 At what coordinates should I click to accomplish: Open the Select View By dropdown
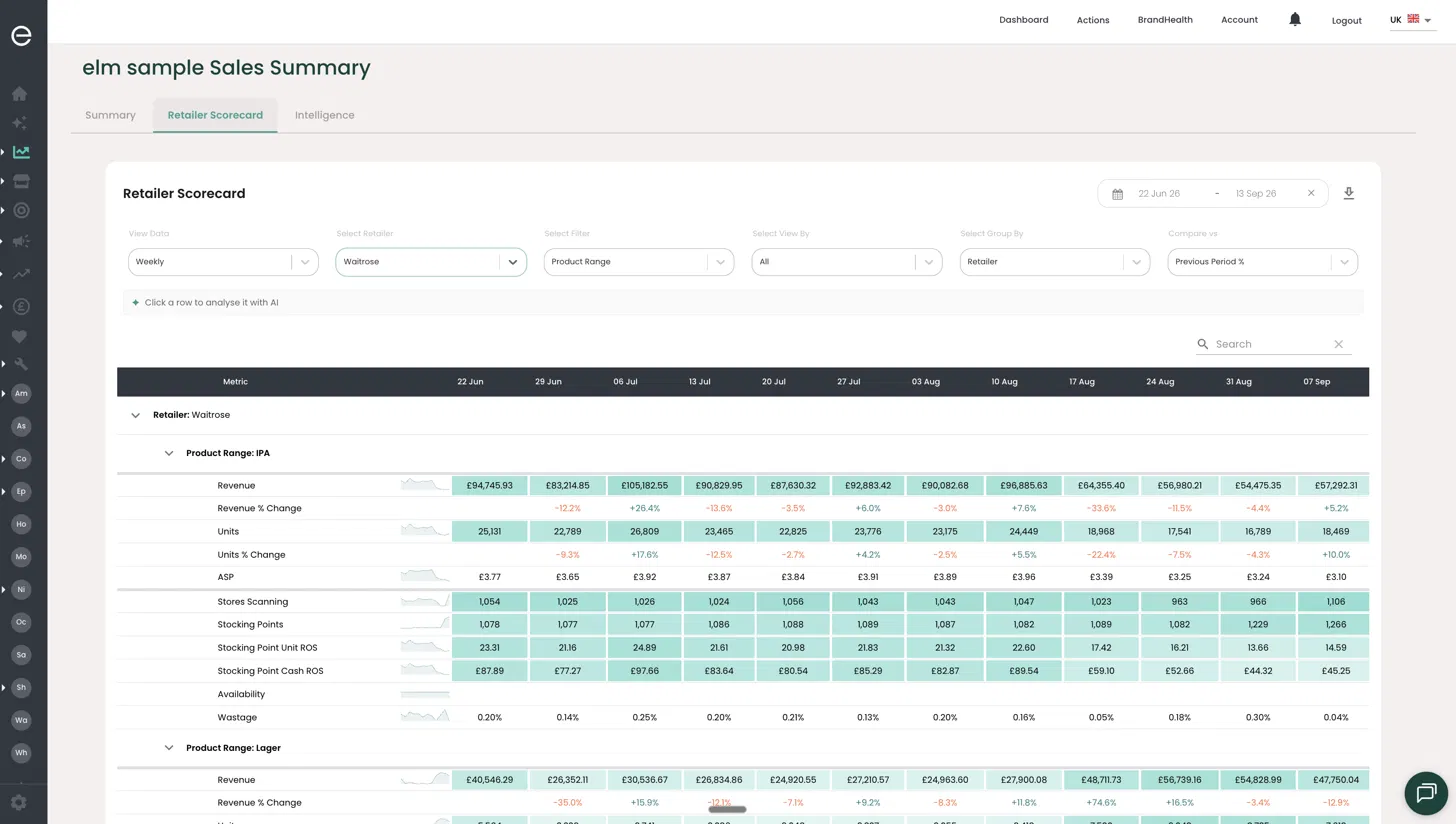tap(847, 262)
